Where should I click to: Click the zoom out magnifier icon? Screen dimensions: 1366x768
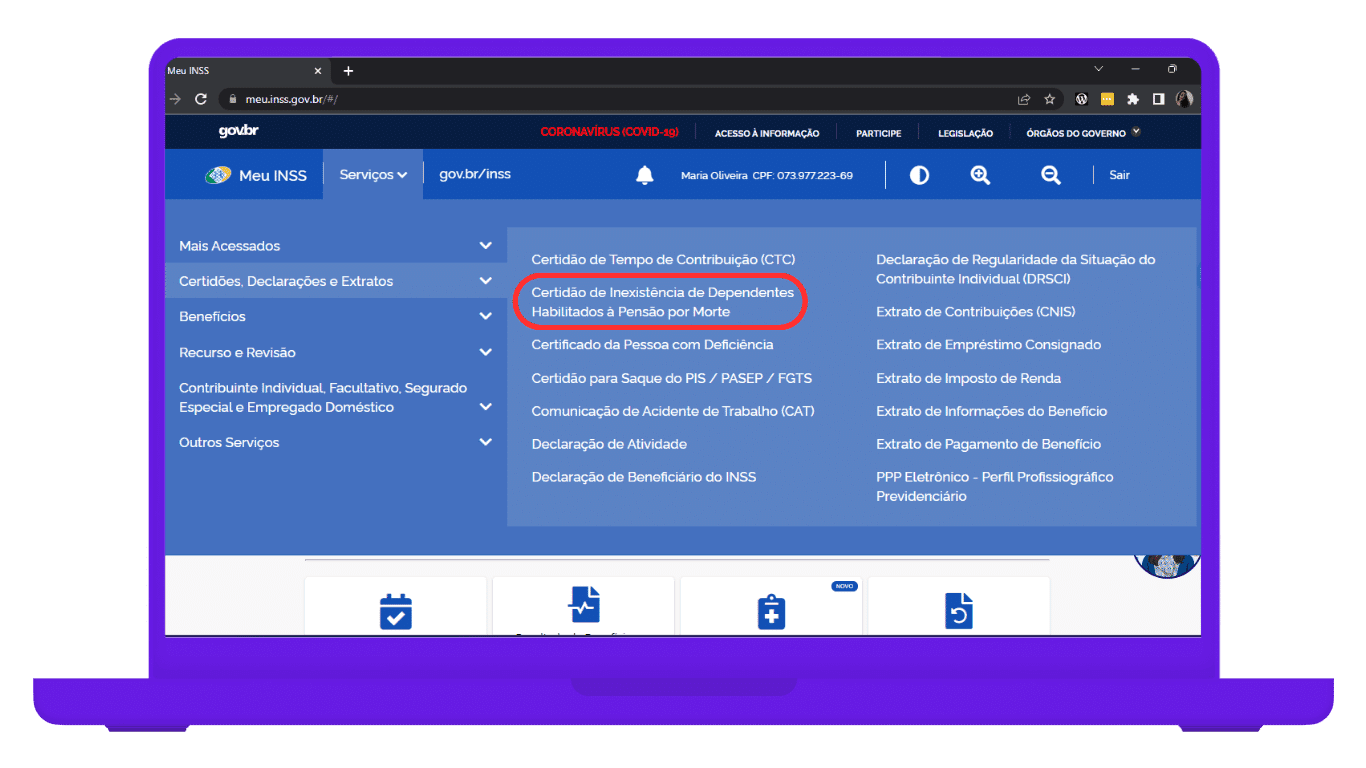1050,176
